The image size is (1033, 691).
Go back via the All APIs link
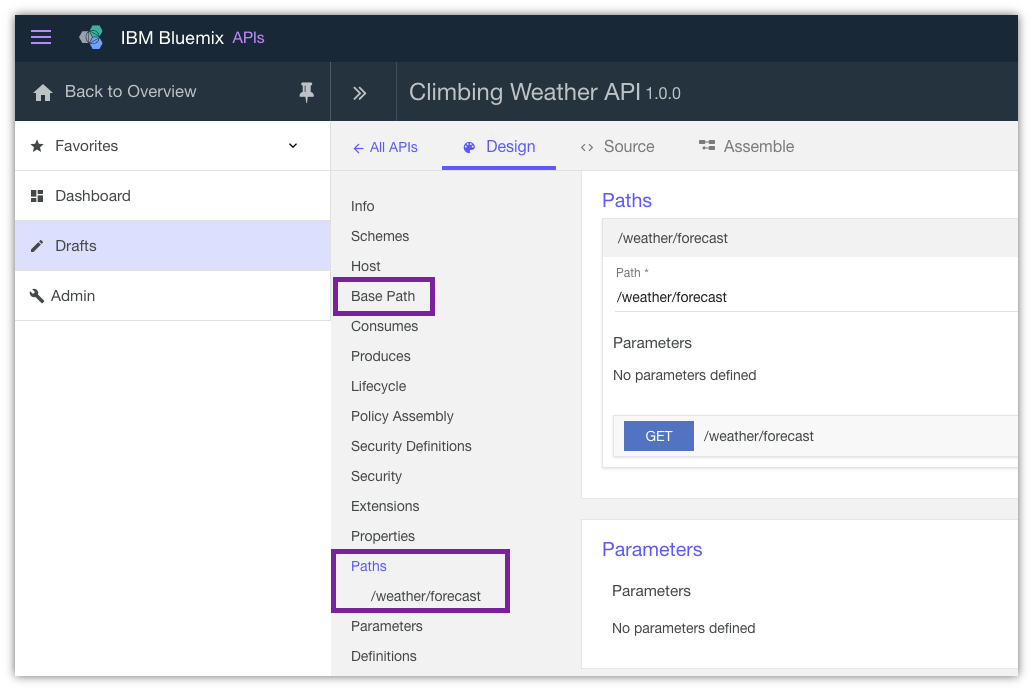pos(385,146)
